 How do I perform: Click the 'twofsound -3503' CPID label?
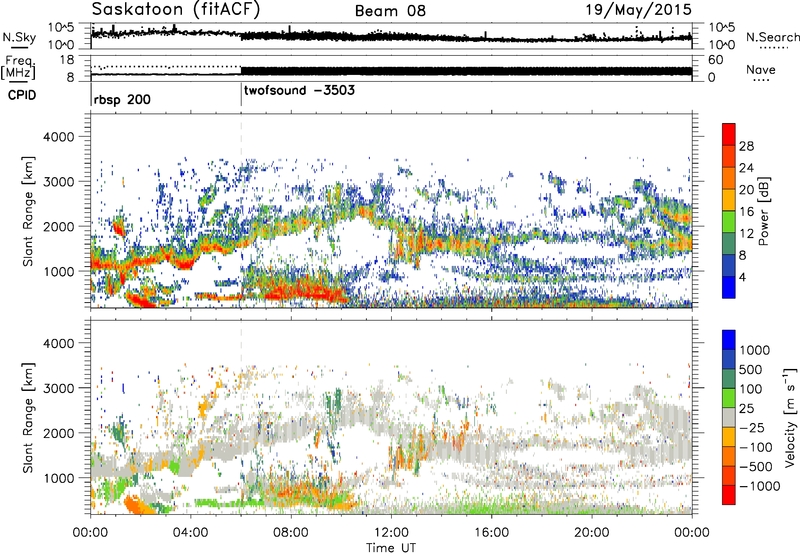click(299, 91)
